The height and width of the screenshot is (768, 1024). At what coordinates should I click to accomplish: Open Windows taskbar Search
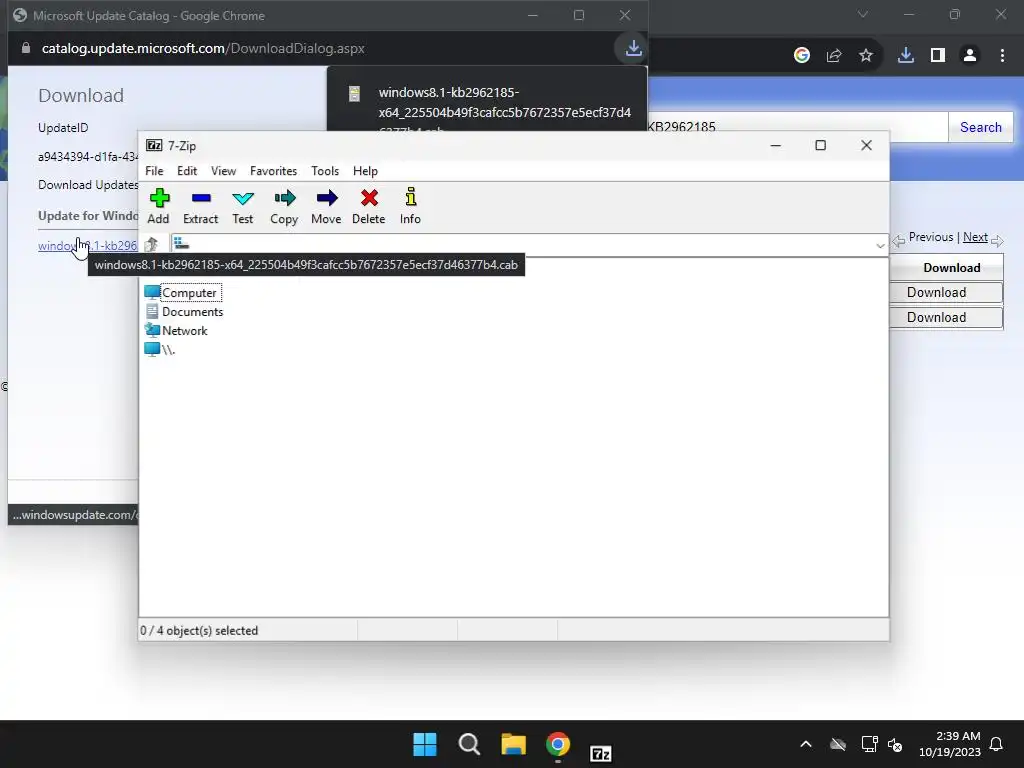tap(469, 744)
